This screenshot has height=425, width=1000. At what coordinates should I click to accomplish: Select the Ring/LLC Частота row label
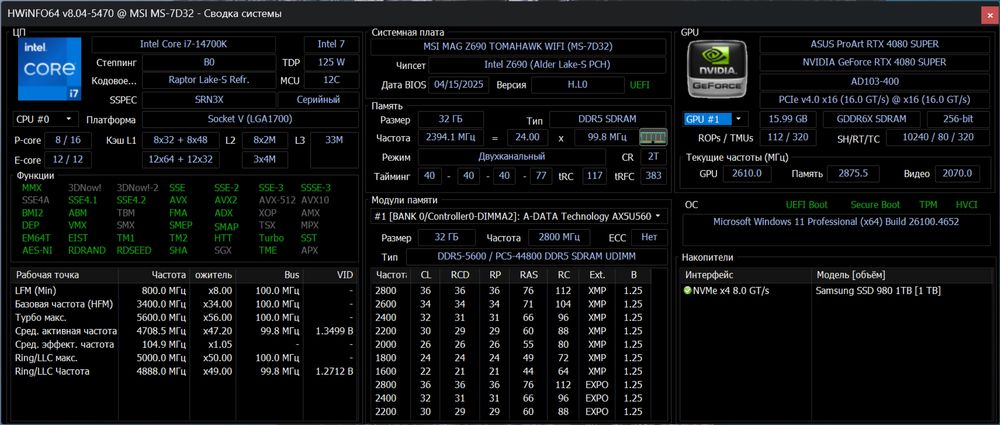[52, 371]
